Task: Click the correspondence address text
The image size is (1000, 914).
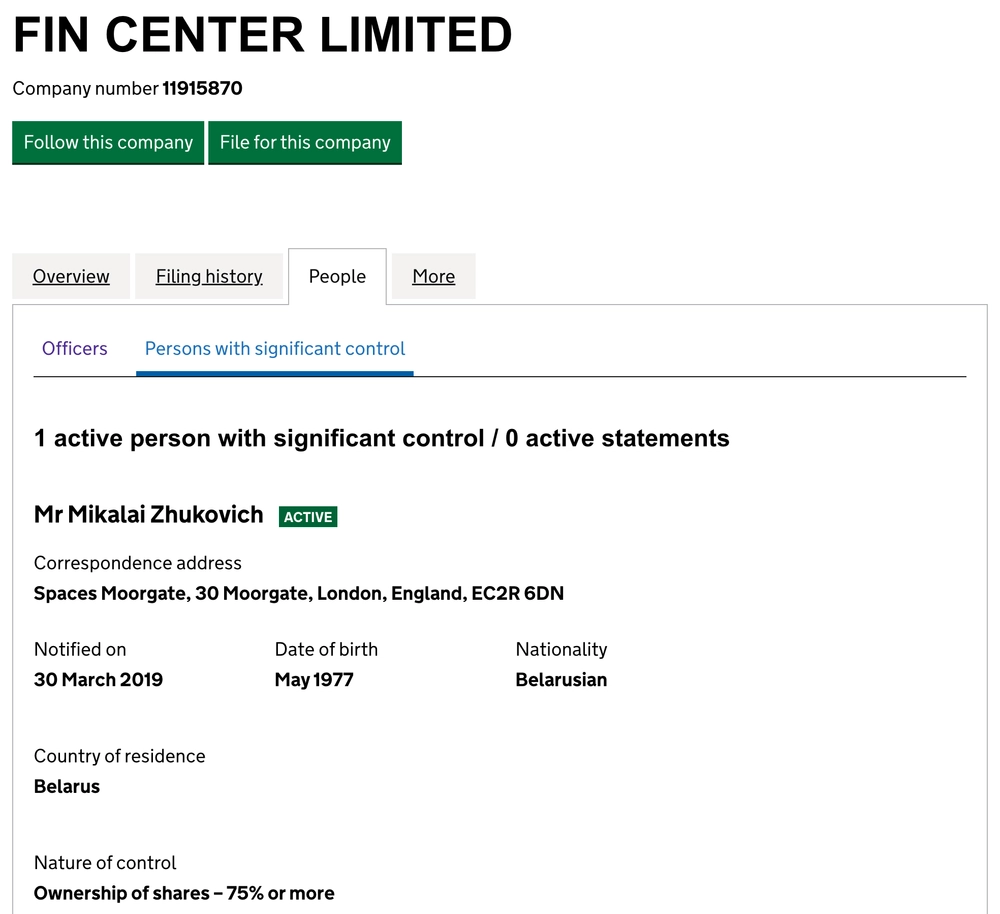Action: tap(298, 593)
